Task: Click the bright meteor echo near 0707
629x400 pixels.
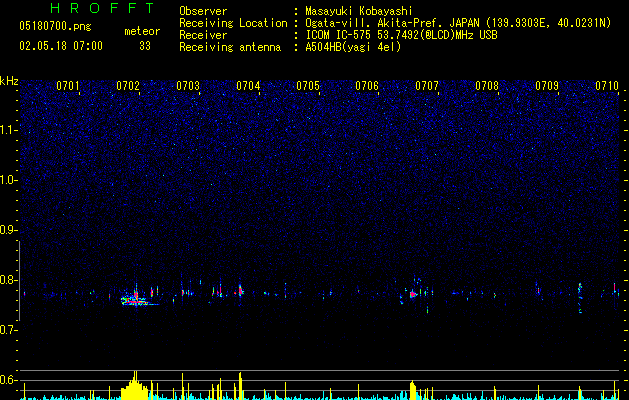Action: [413, 294]
